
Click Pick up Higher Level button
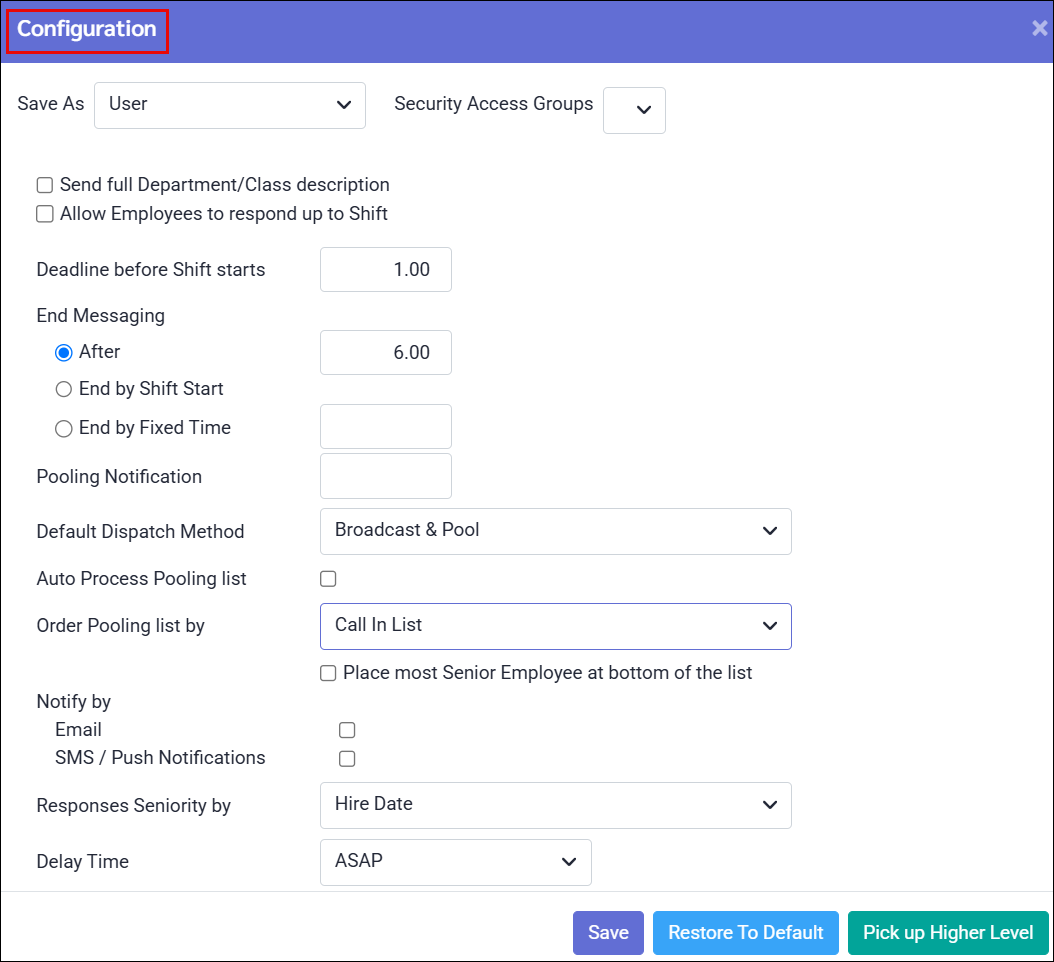(x=948, y=932)
